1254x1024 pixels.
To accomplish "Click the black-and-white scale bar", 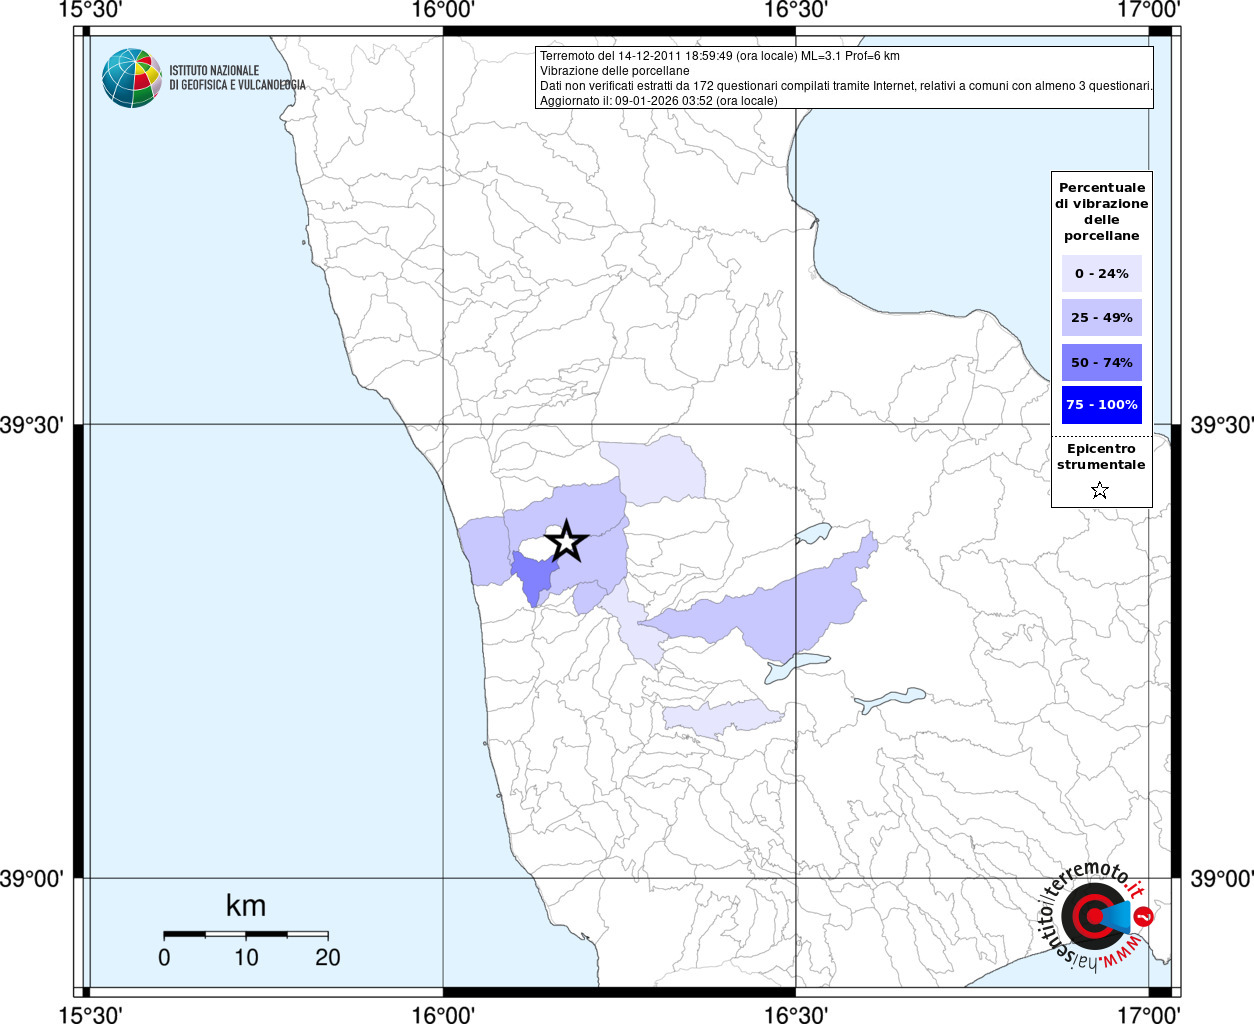I will point(246,935).
